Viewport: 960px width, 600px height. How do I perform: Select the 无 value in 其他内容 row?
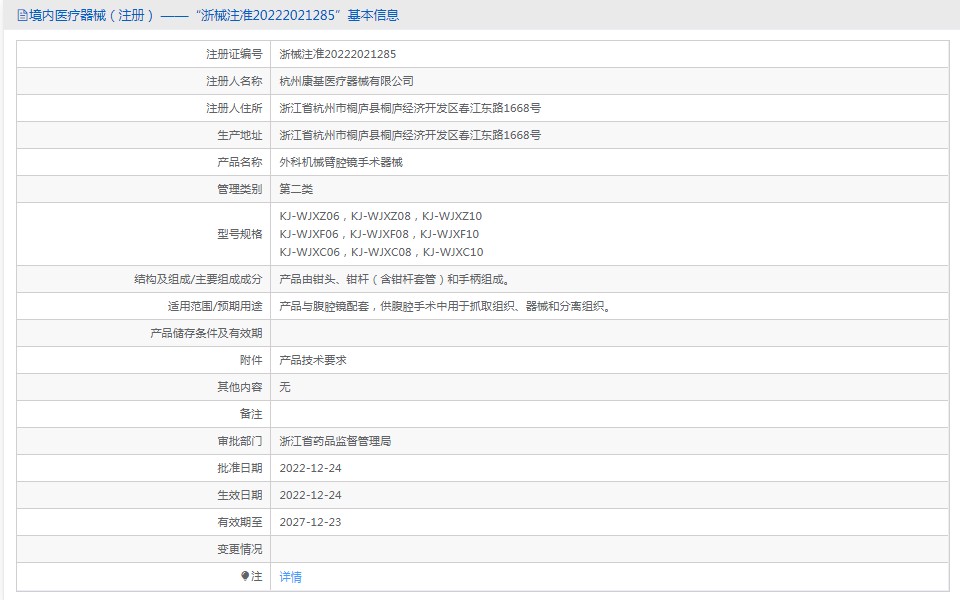coord(285,387)
